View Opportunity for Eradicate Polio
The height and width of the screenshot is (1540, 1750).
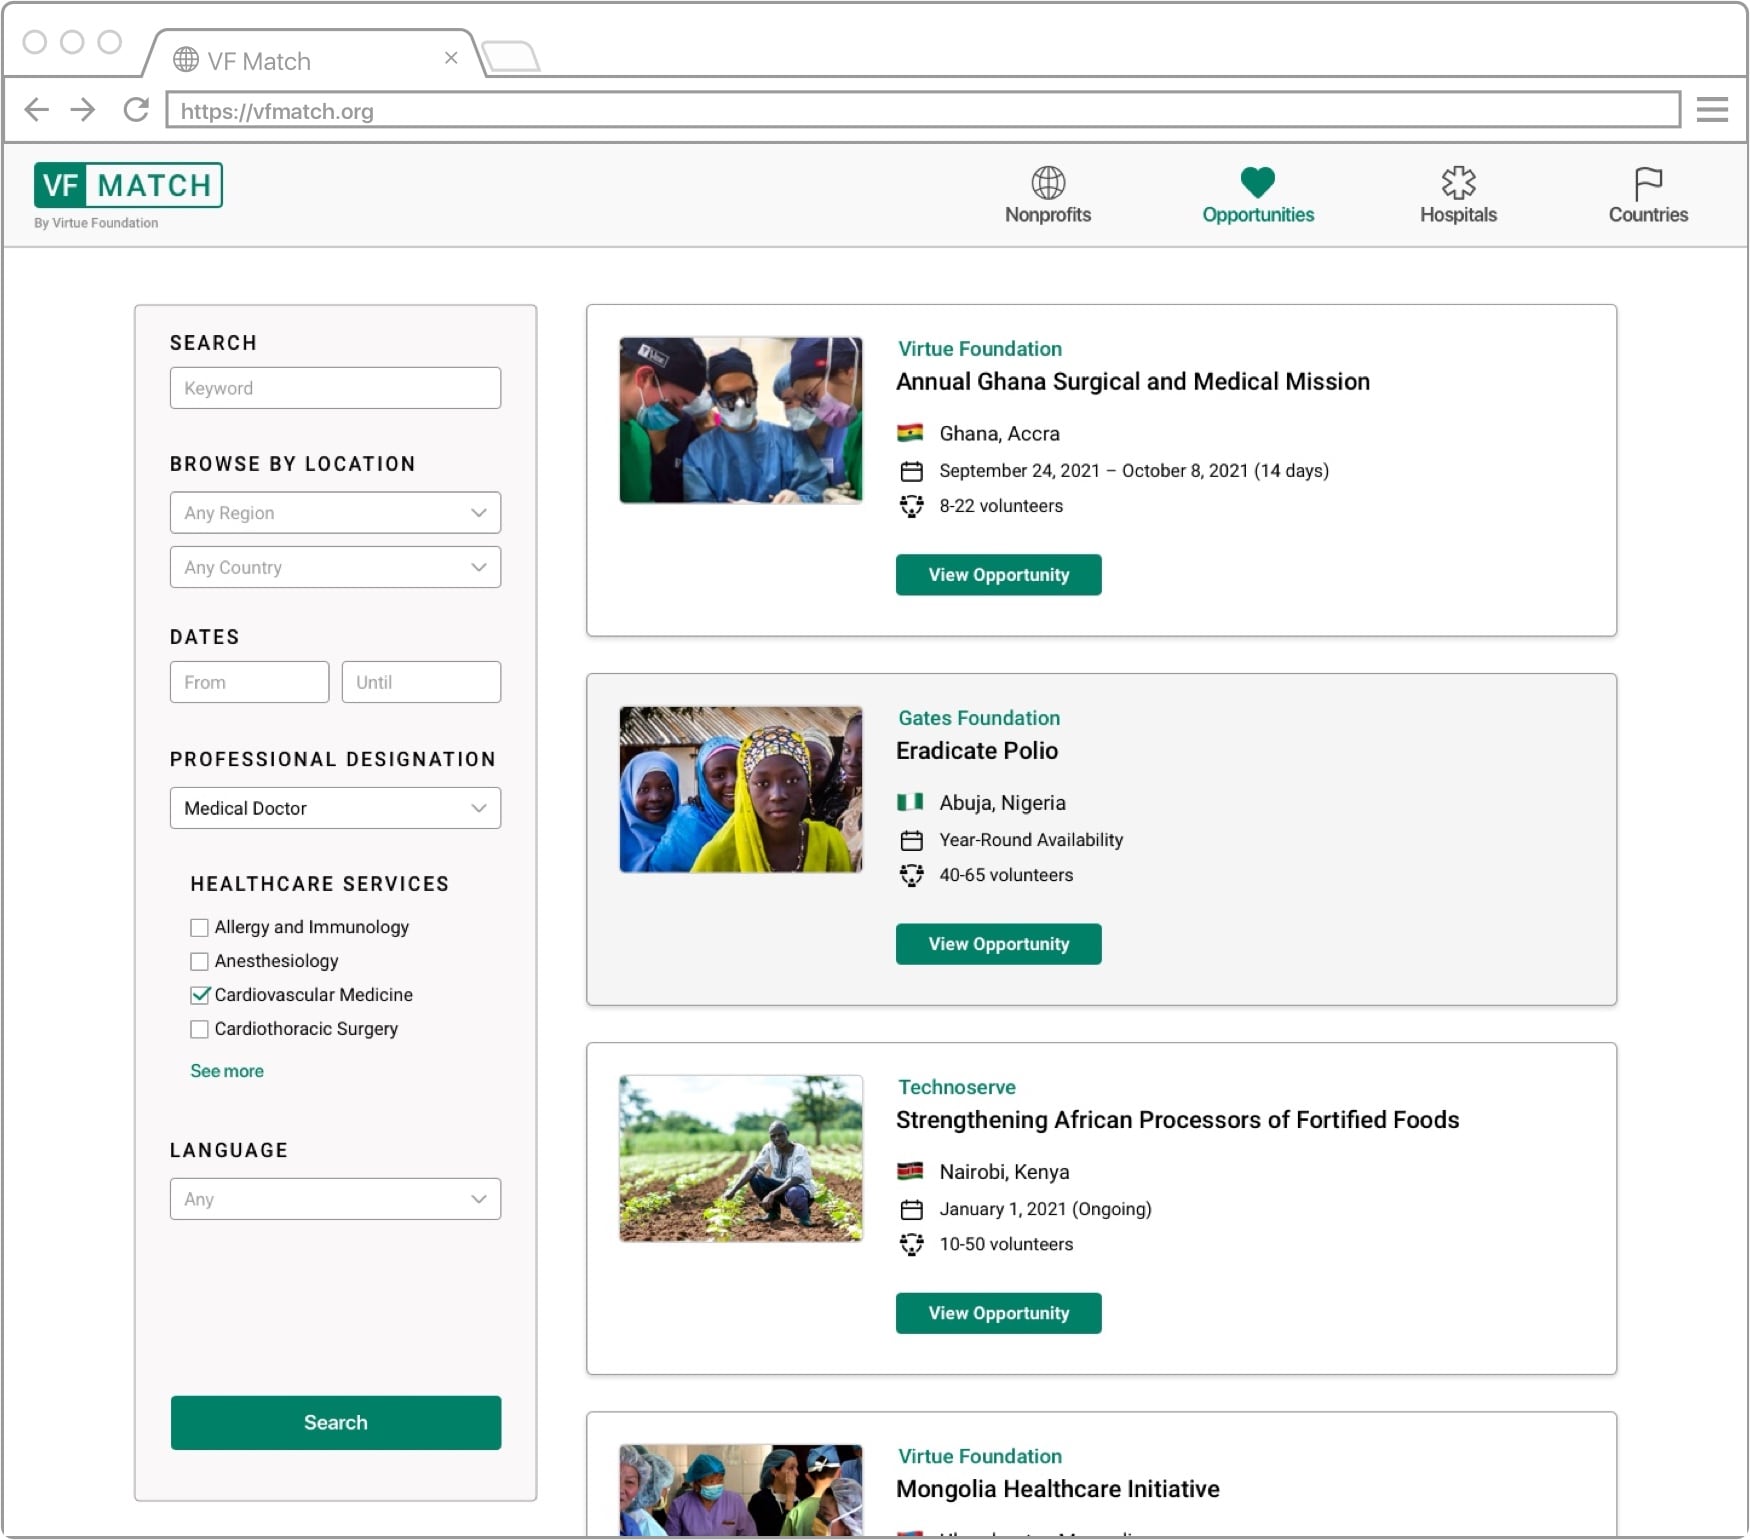point(998,944)
